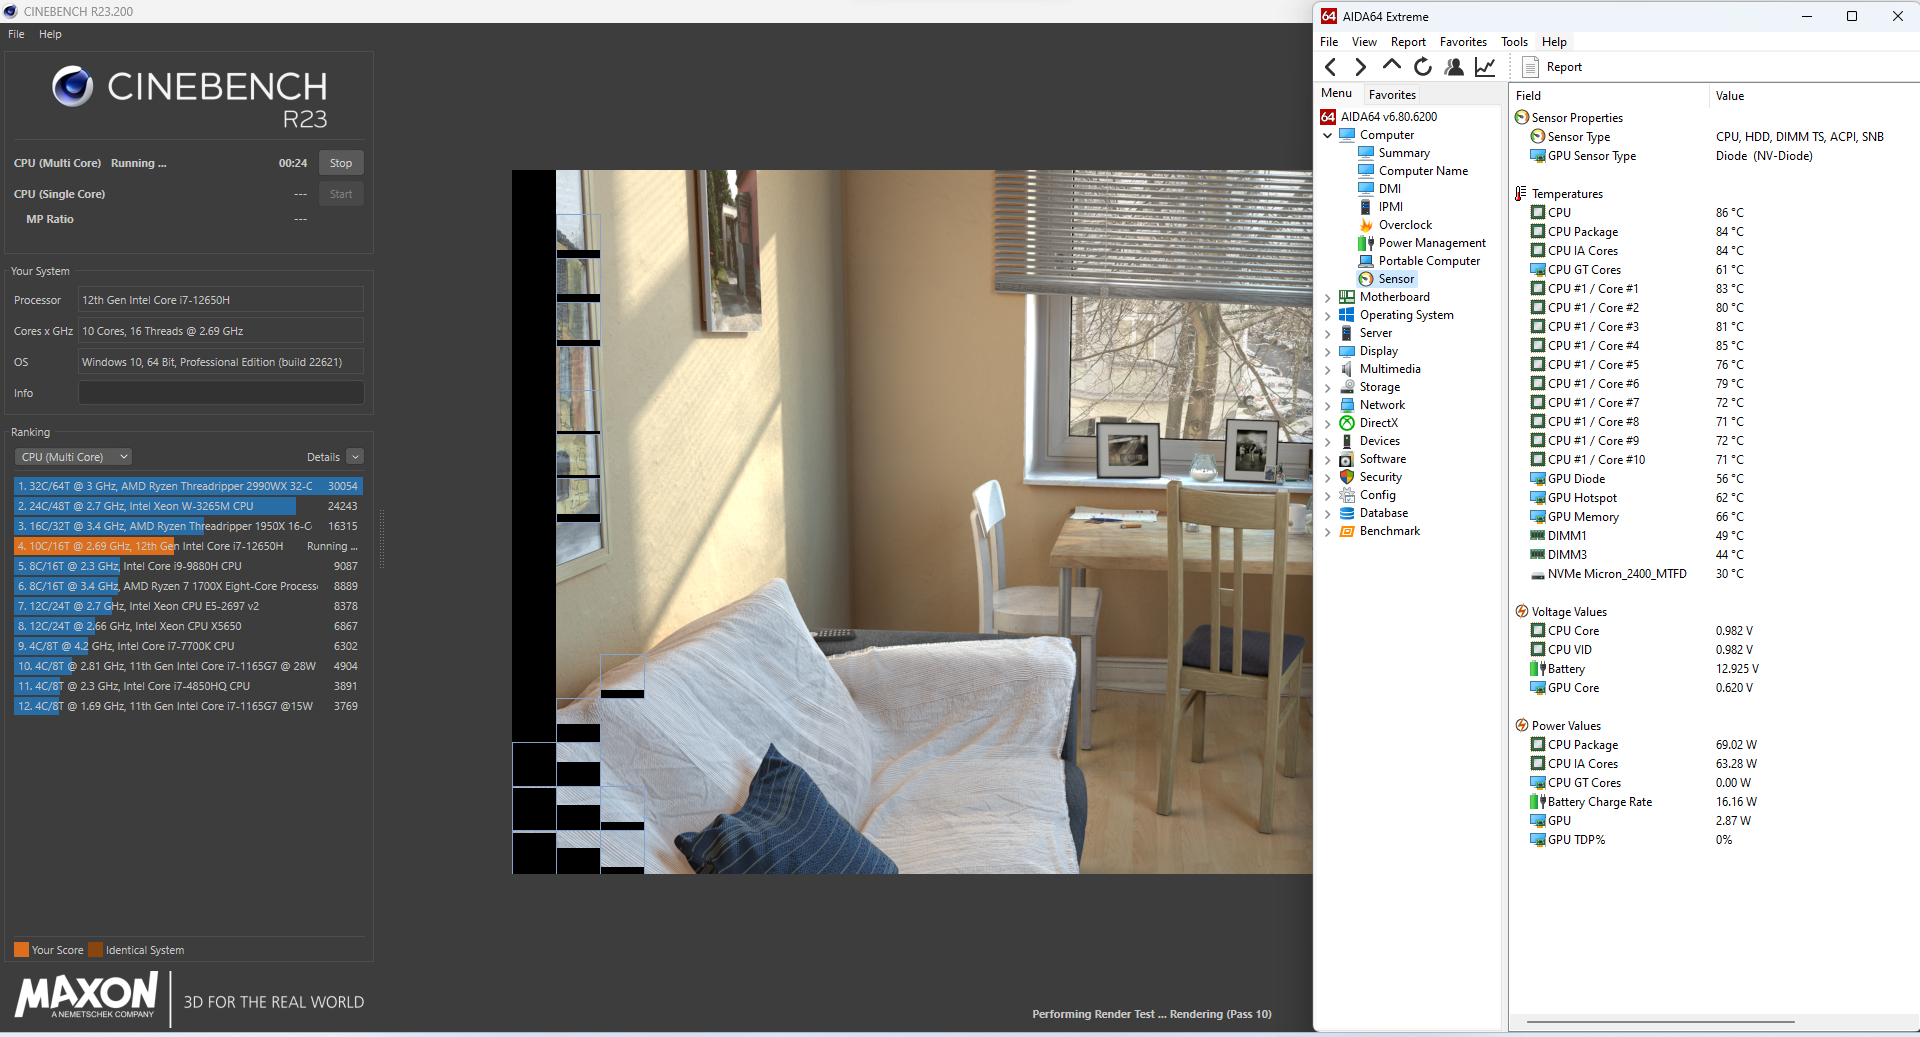Select the Network category

(x=1382, y=405)
